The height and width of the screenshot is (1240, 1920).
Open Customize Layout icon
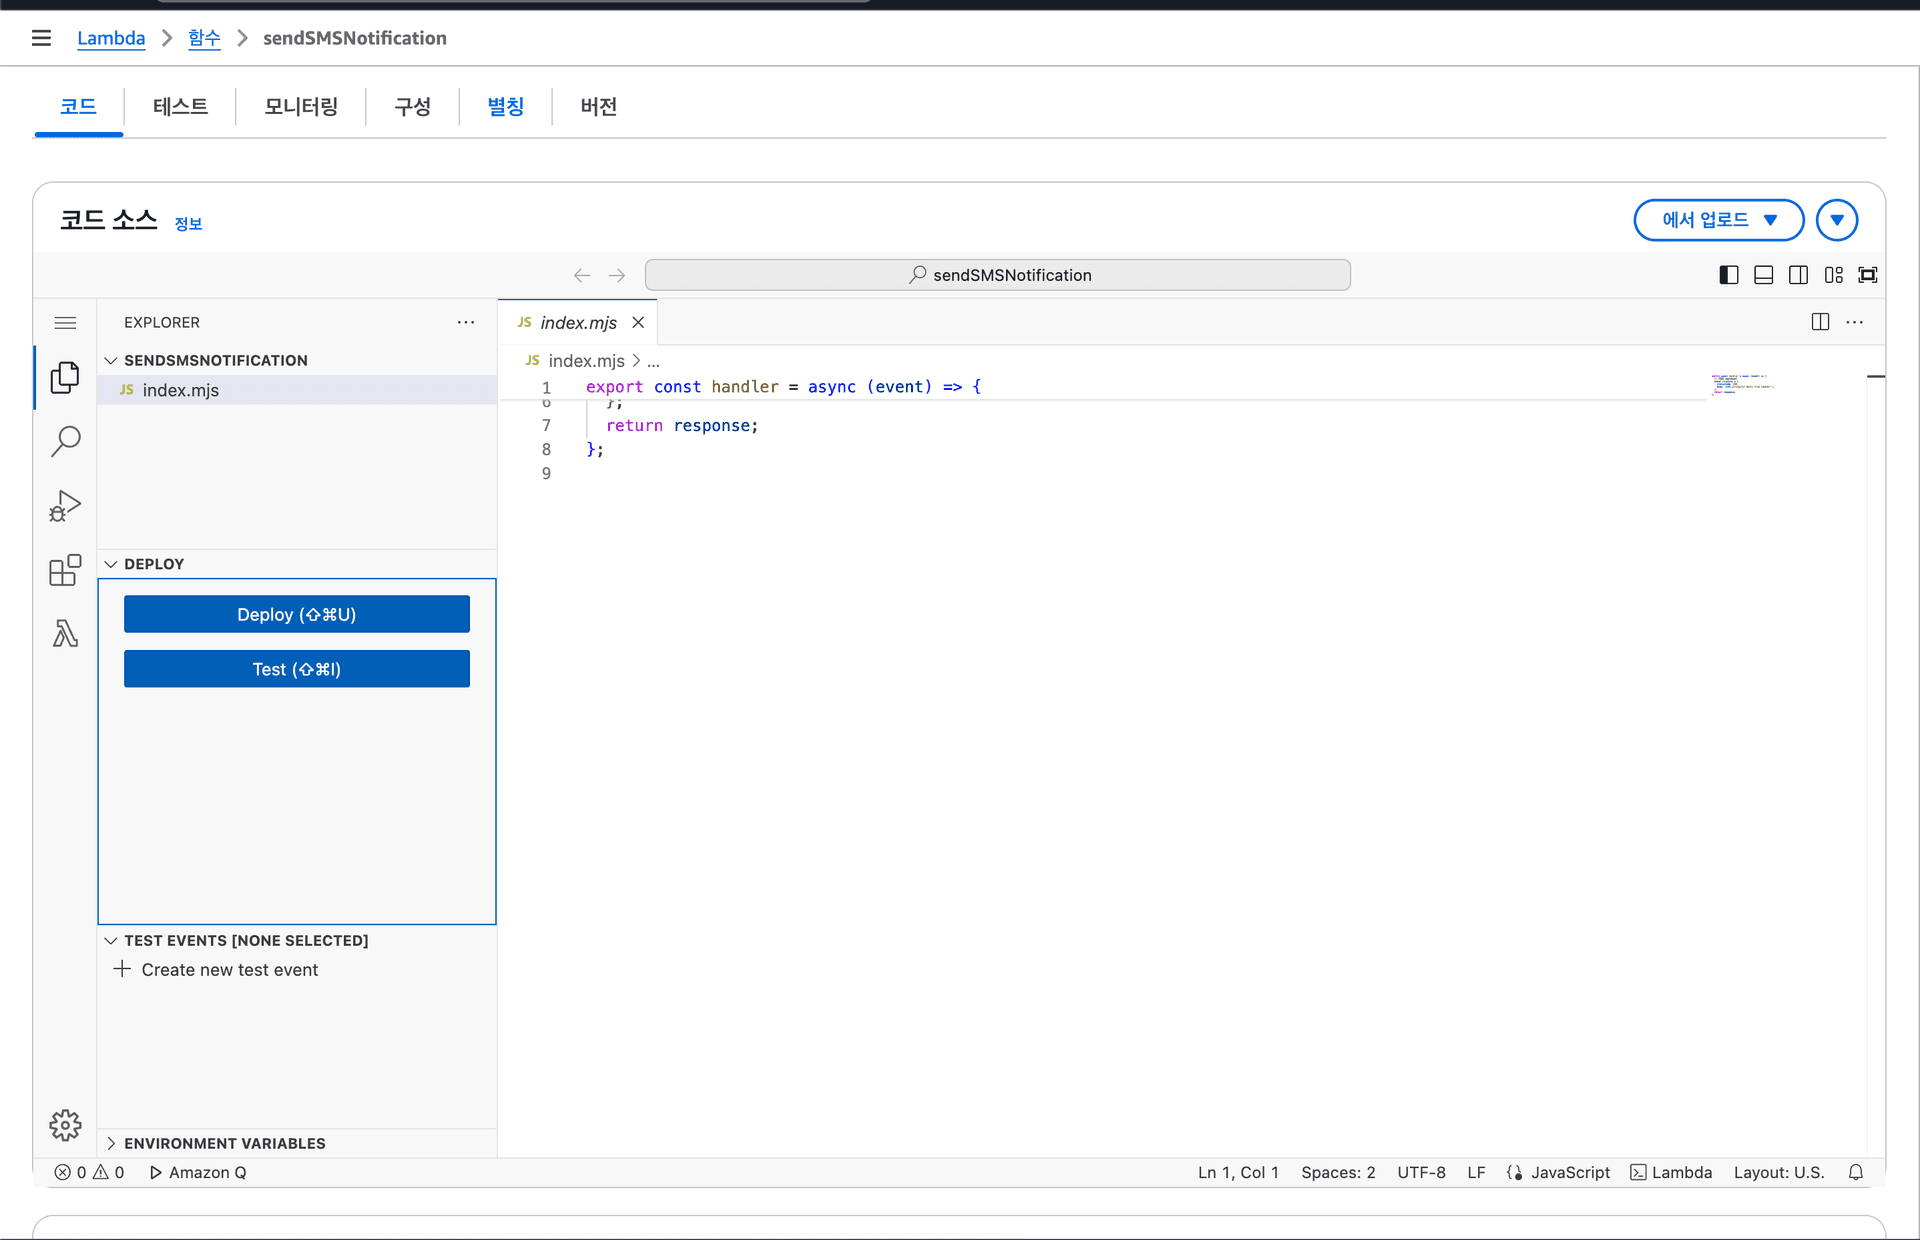click(1833, 275)
